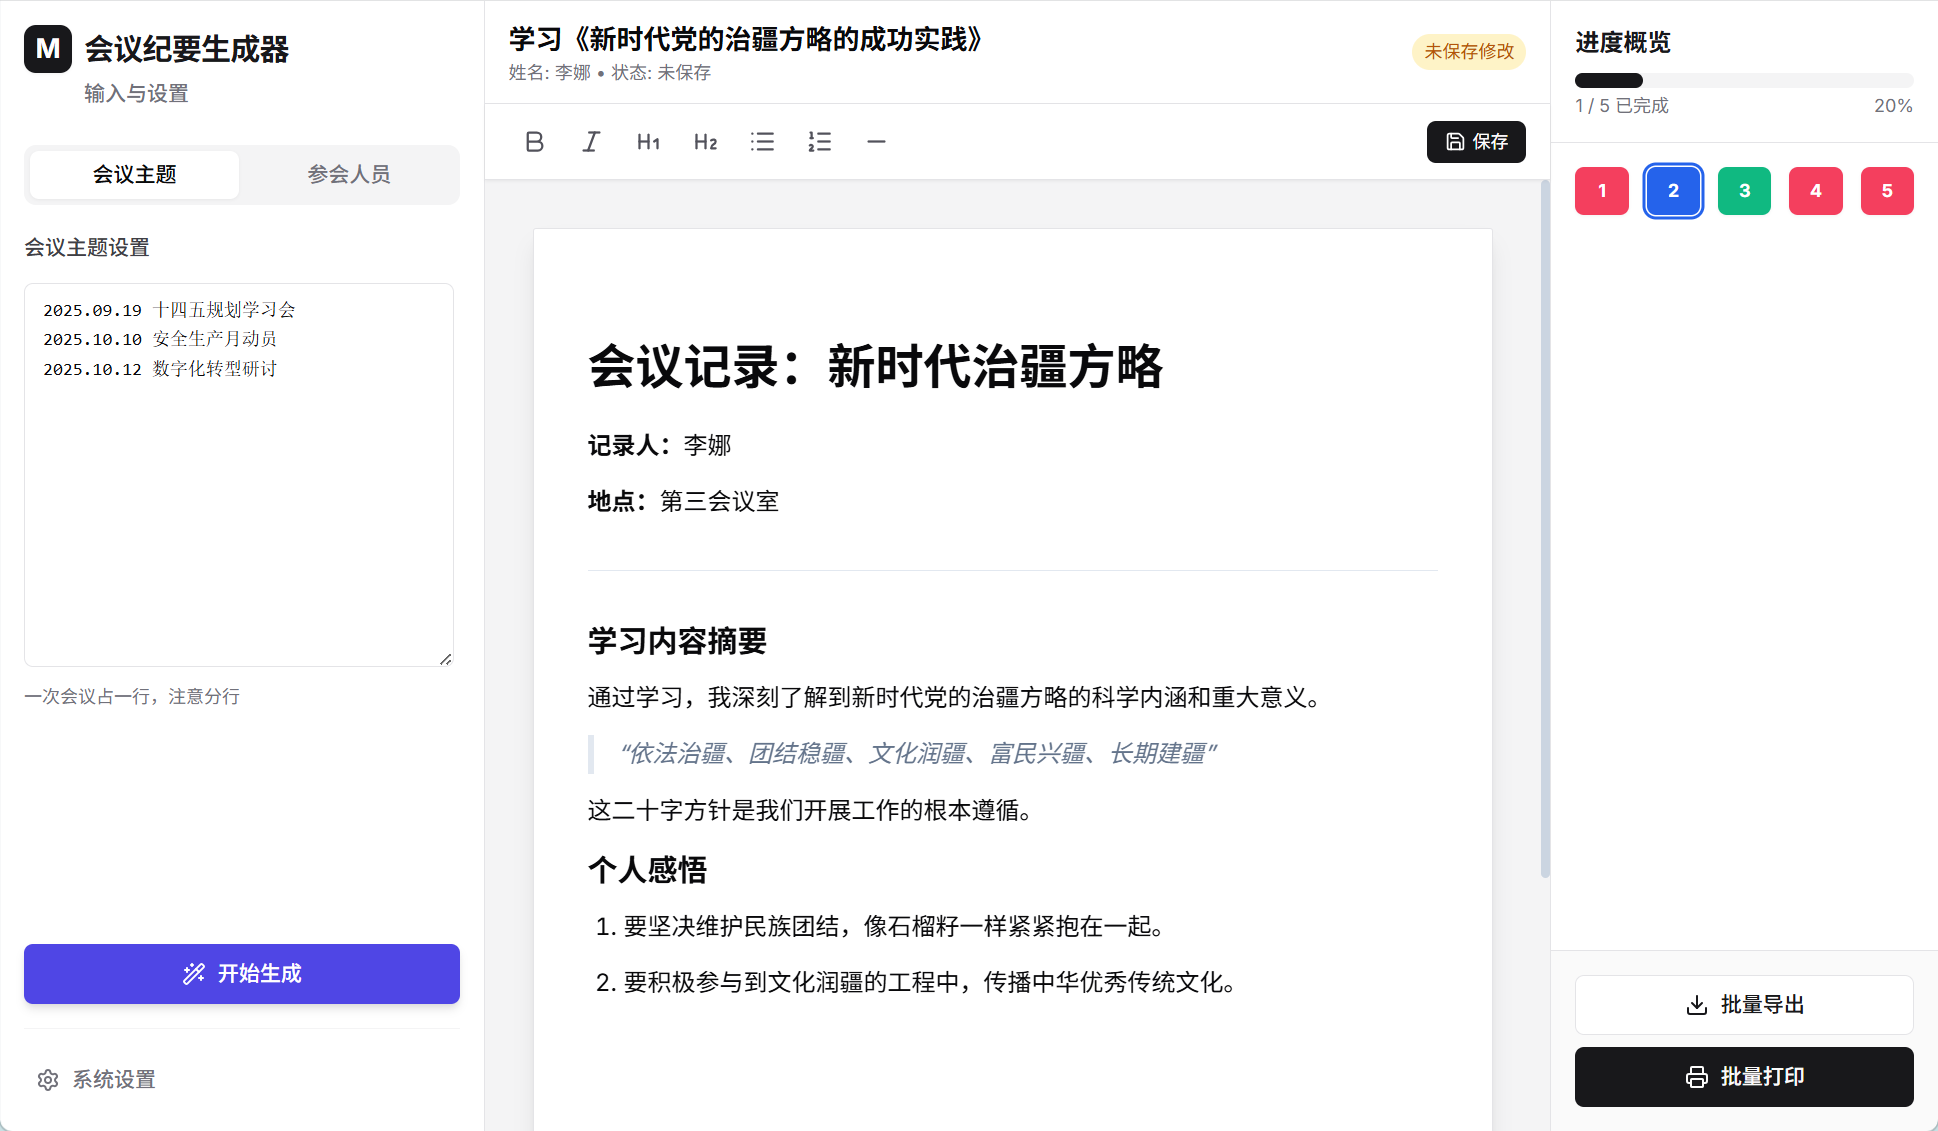The width and height of the screenshot is (1938, 1131).
Task: Insert a bullet list
Action: tap(762, 142)
